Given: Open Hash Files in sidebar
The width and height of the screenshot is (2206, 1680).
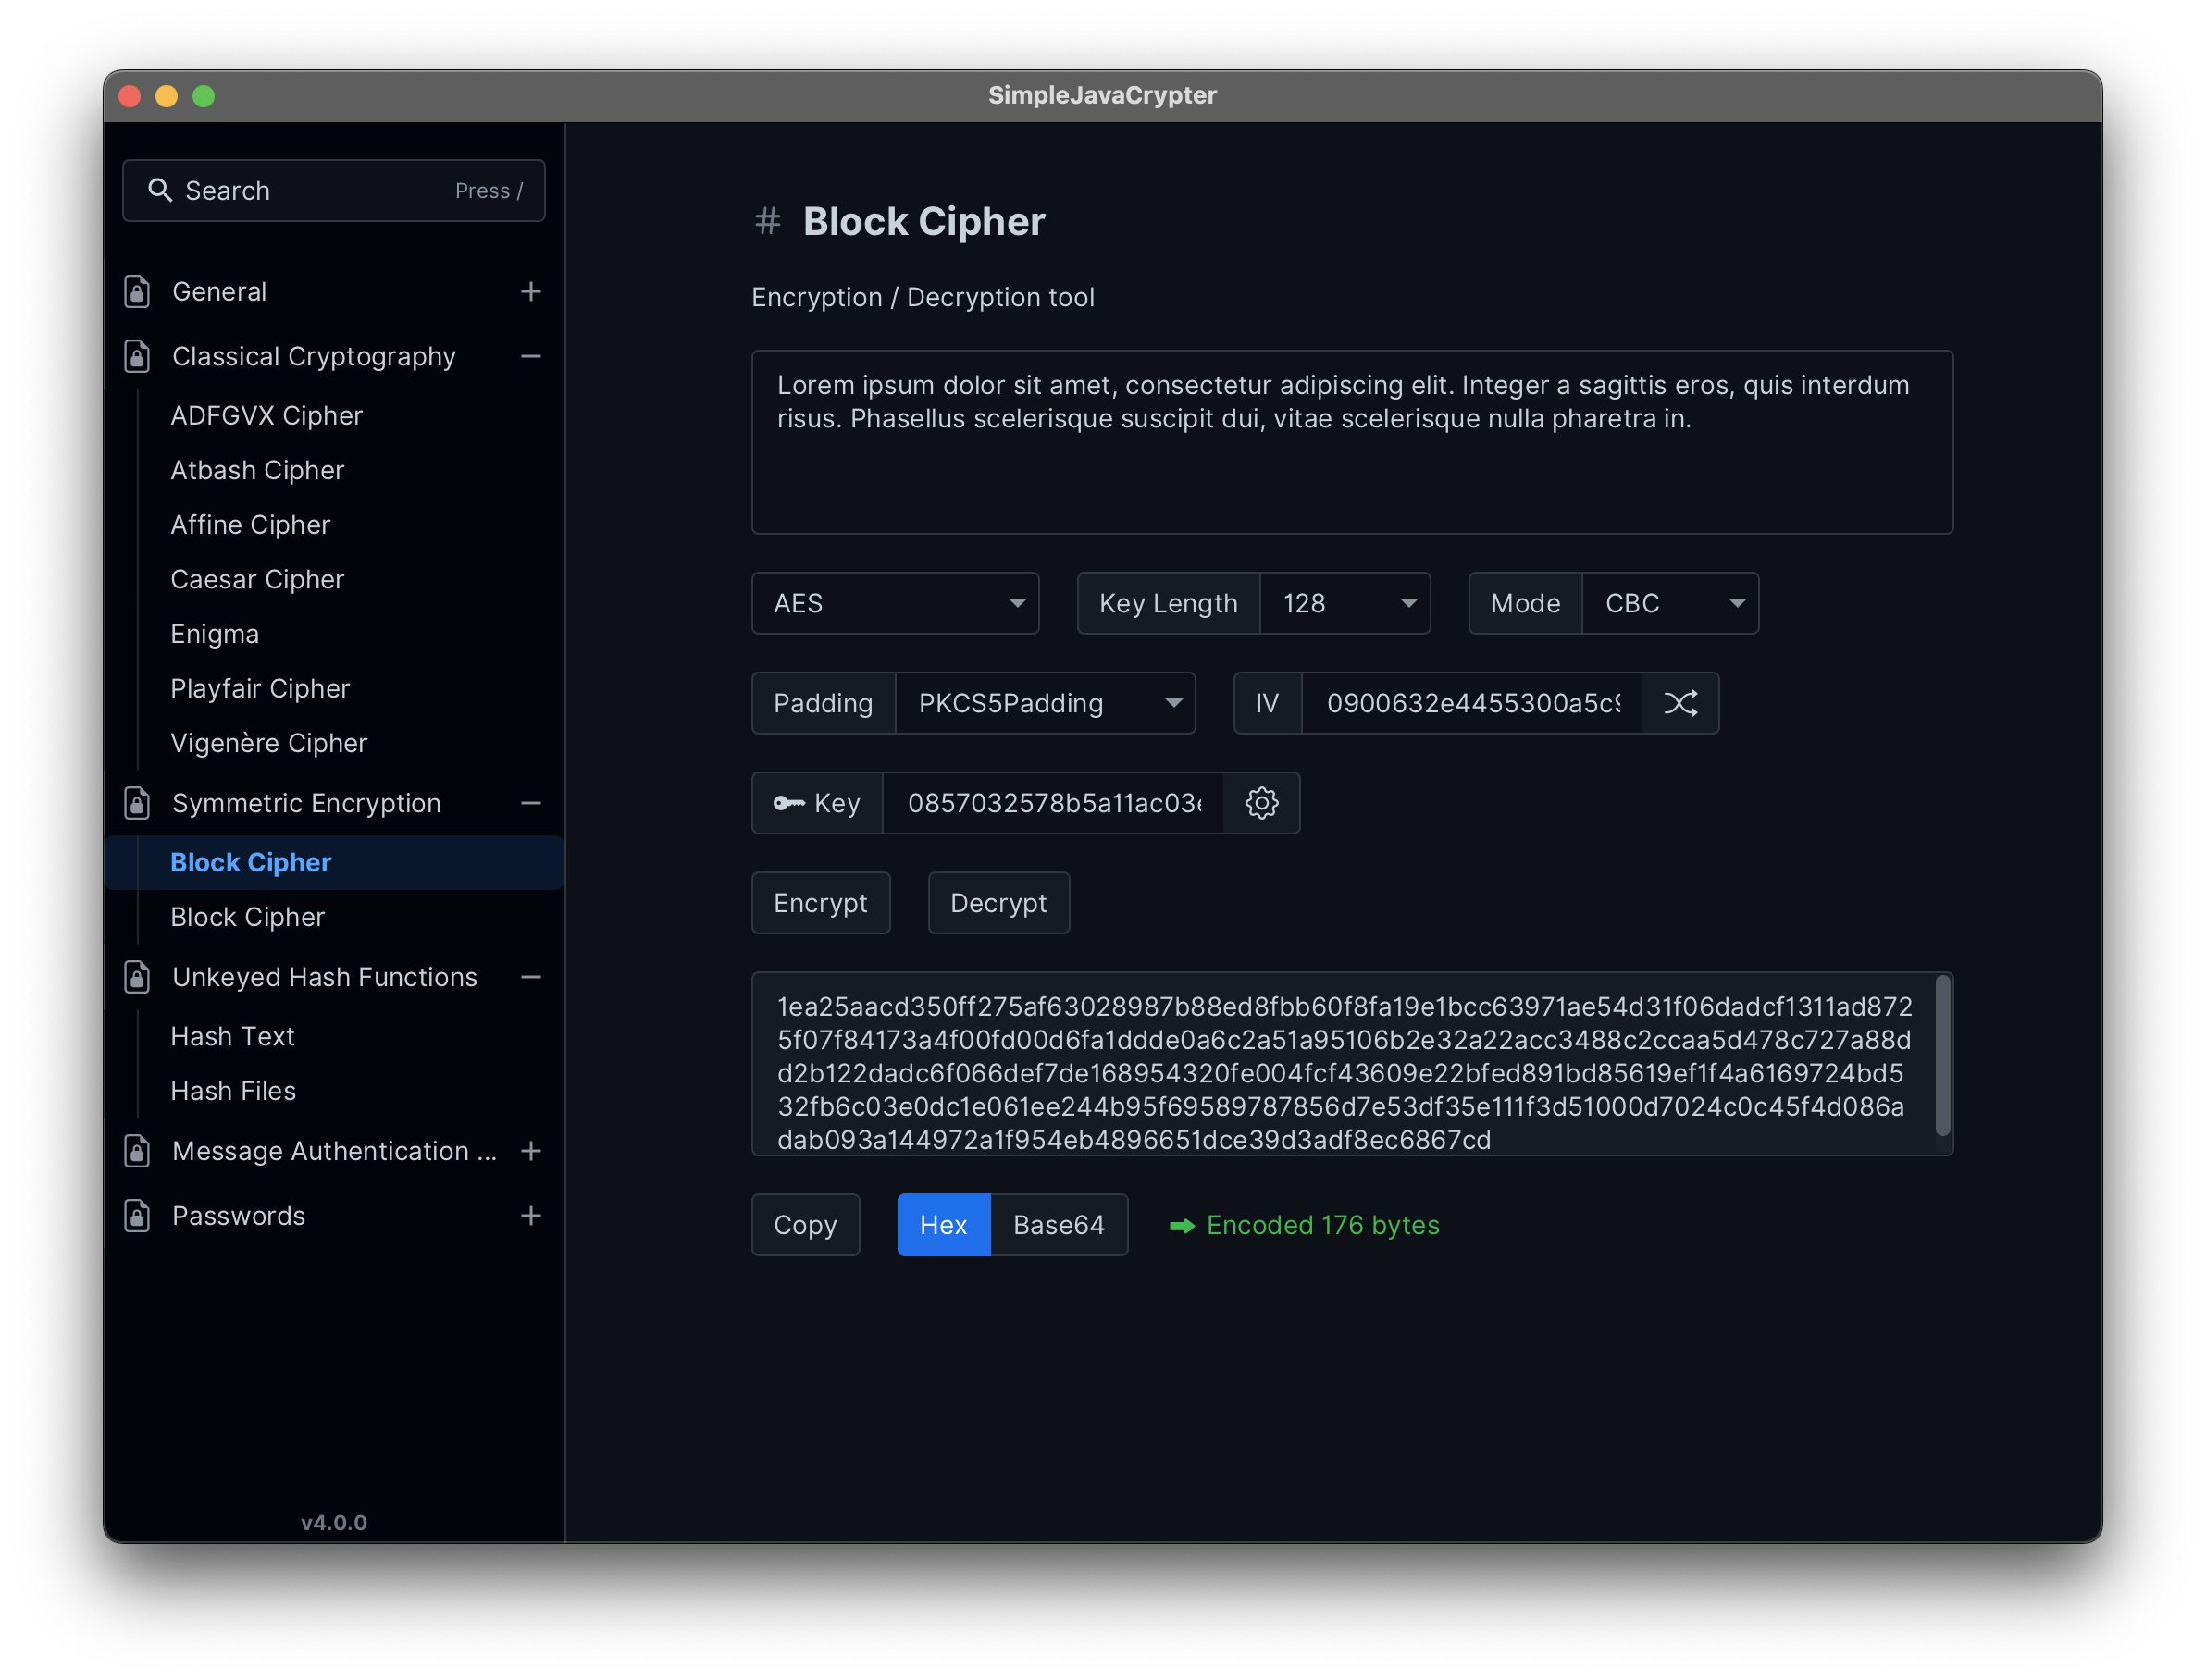Looking at the screenshot, I should 233,1091.
